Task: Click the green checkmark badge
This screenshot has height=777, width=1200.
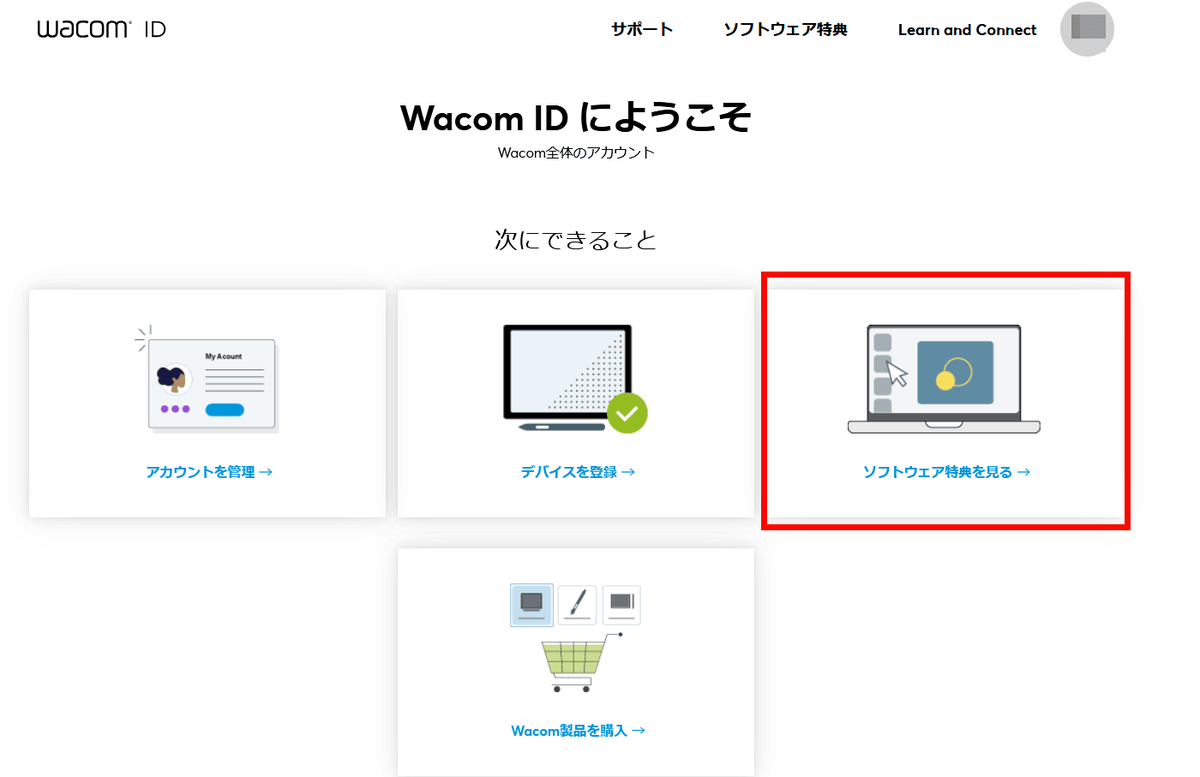Action: click(627, 412)
